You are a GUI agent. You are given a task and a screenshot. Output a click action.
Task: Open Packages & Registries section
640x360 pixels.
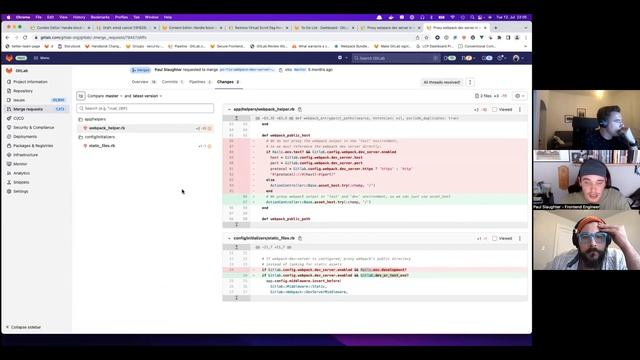point(33,146)
